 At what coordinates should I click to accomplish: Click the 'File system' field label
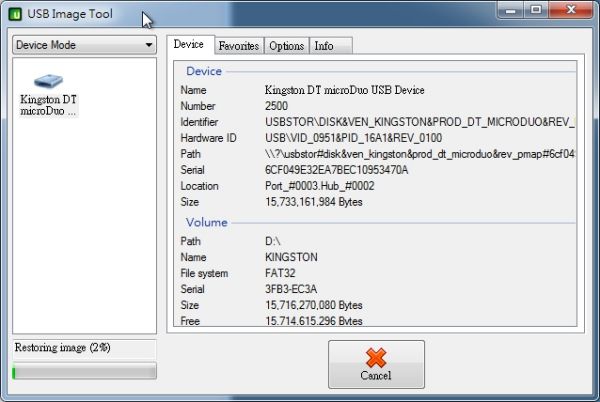coord(204,273)
